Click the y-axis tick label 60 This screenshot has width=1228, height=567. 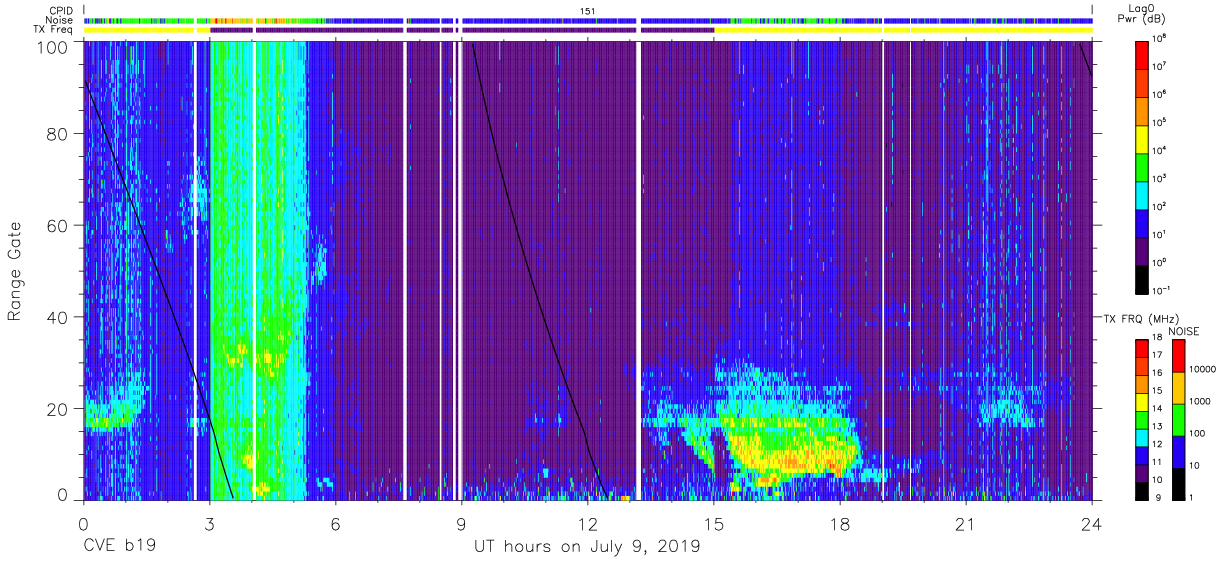58,226
